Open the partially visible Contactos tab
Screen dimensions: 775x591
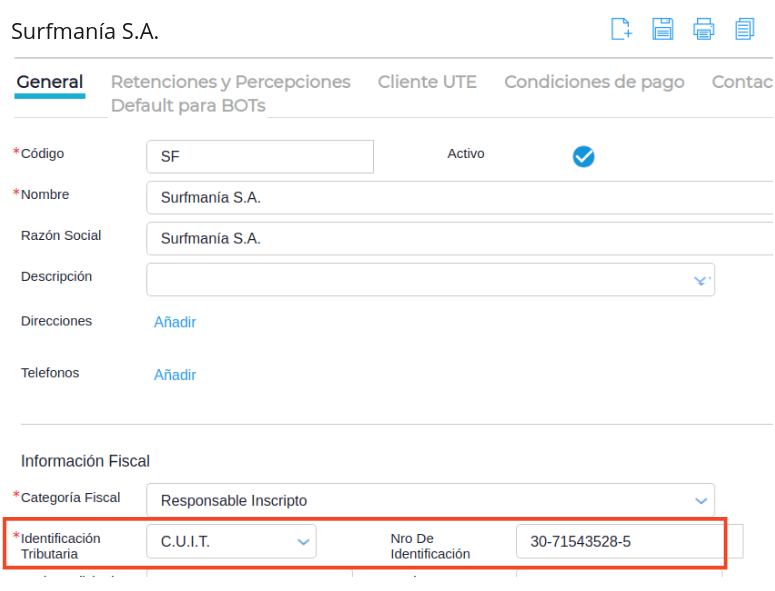click(x=742, y=82)
